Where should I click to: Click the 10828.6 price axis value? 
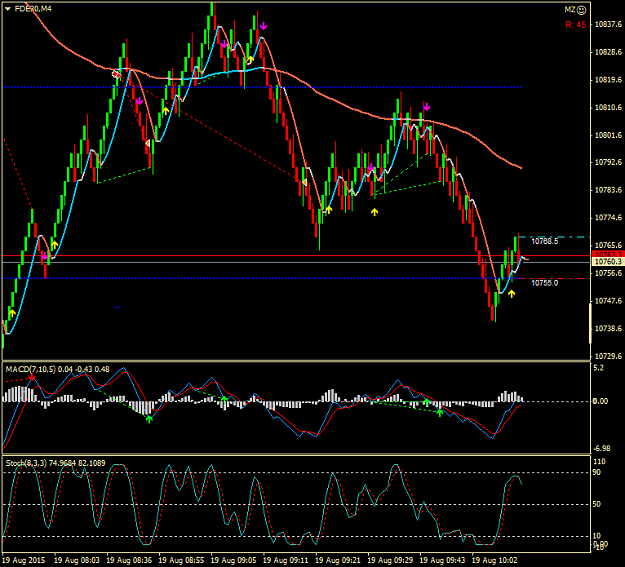click(608, 52)
